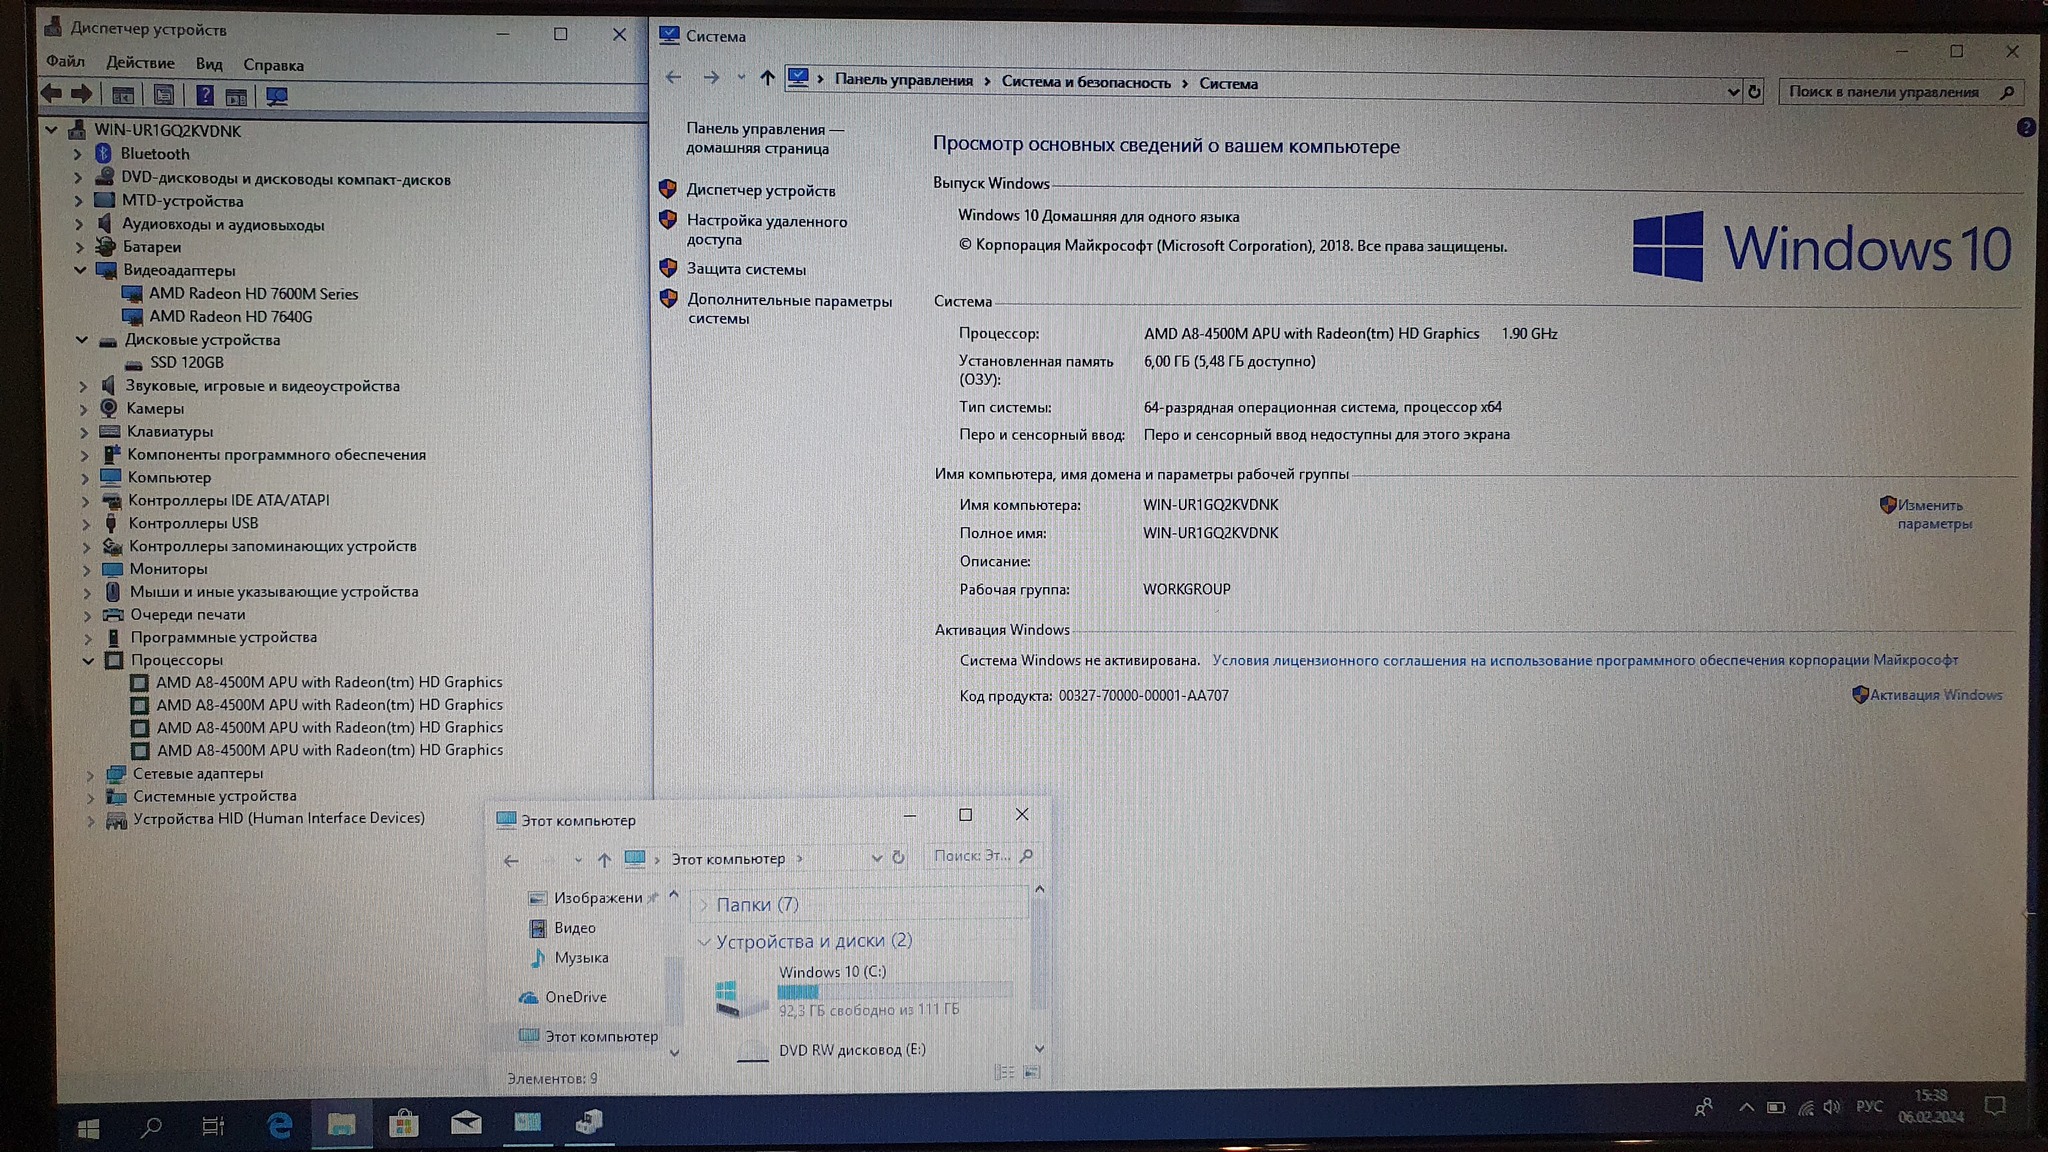2048x1152 pixels.
Task: Click the Device Manager back arrow
Action: 51,94
